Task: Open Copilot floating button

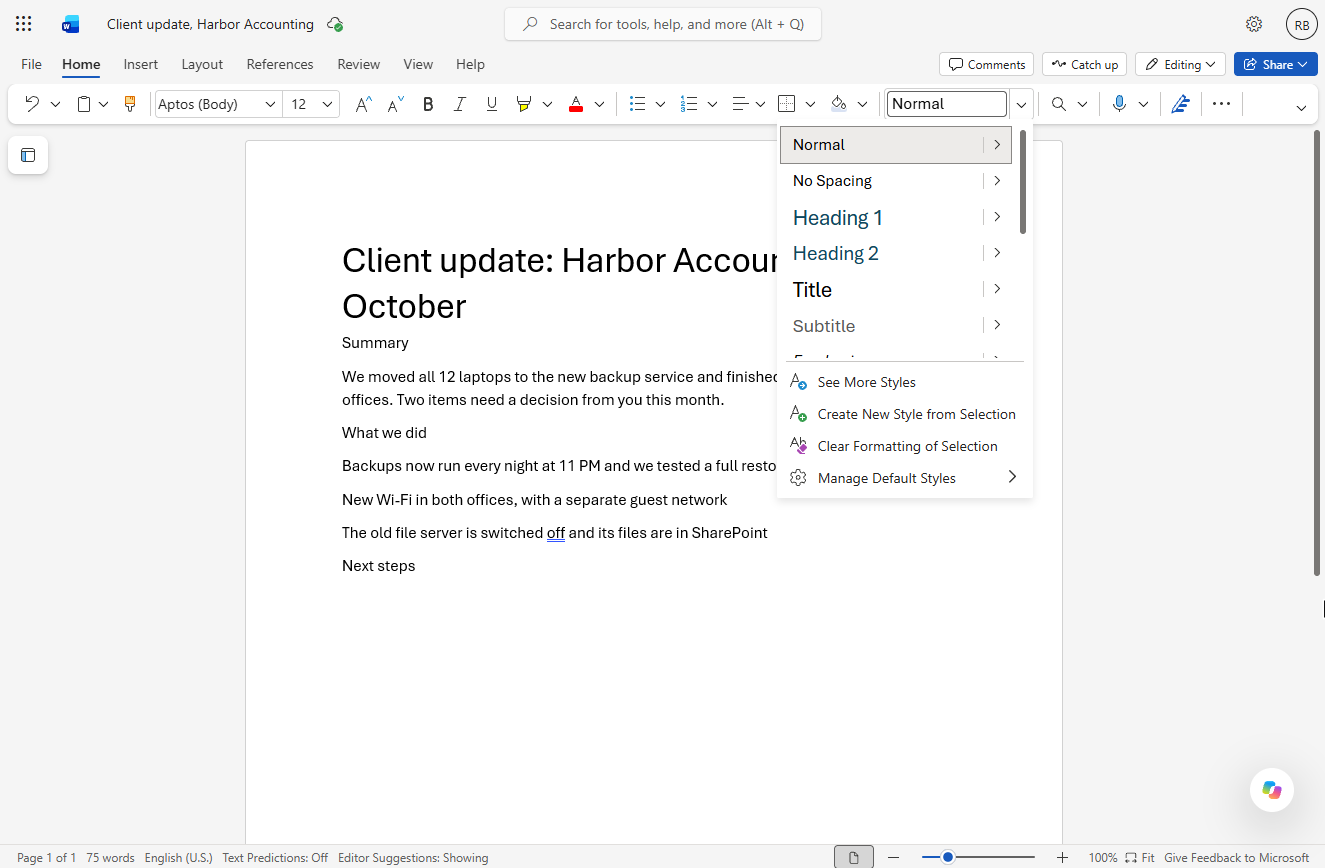Action: [x=1272, y=790]
